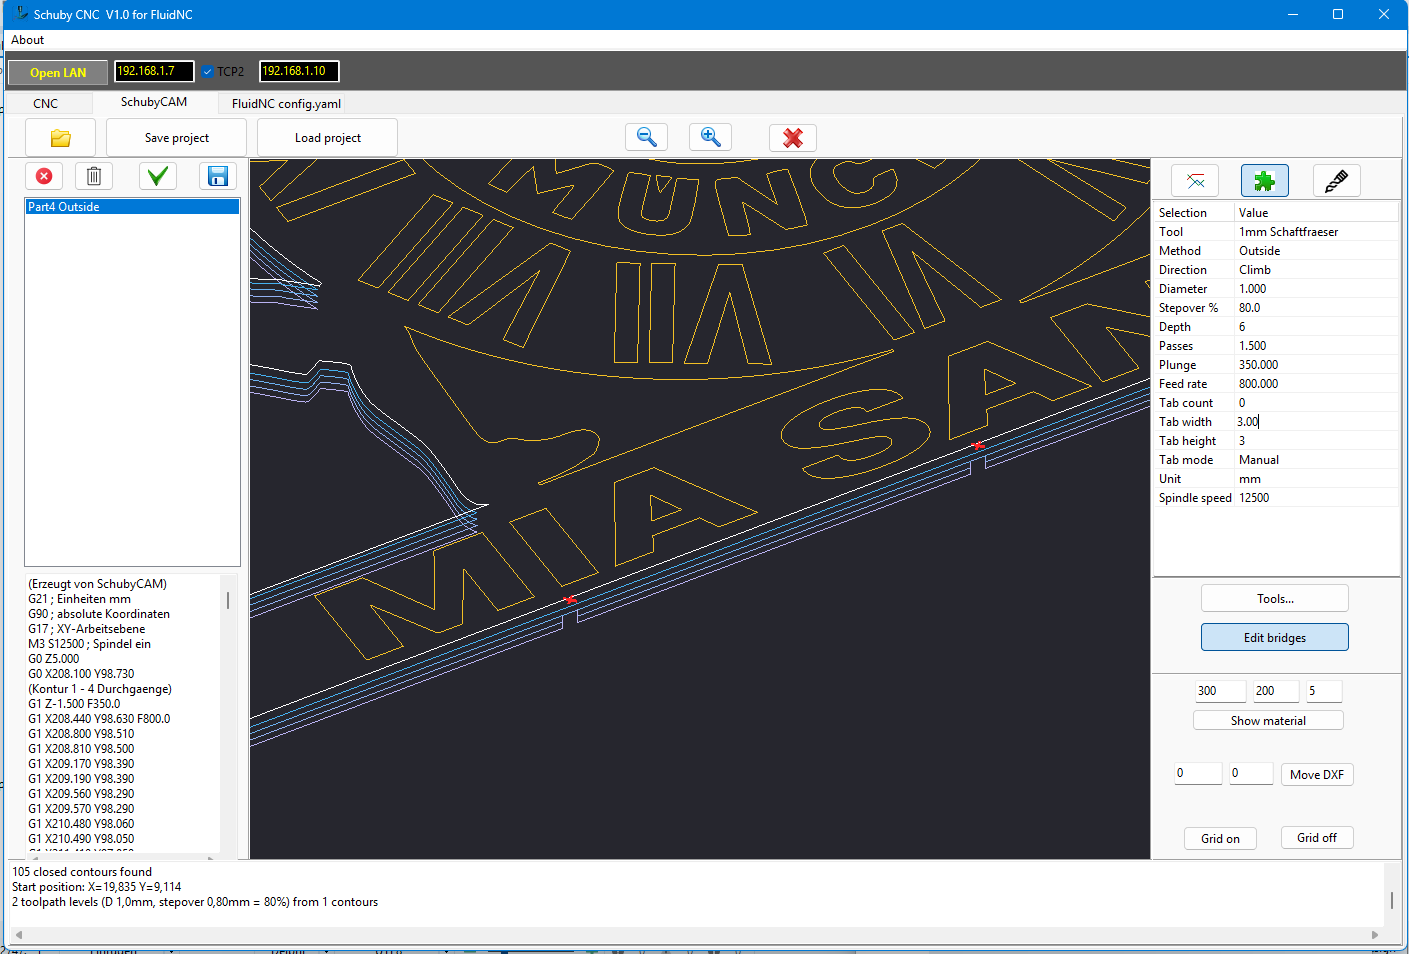Image resolution: width=1409 pixels, height=954 pixels.
Task: Open the Tools... dialog button
Action: 1275,598
